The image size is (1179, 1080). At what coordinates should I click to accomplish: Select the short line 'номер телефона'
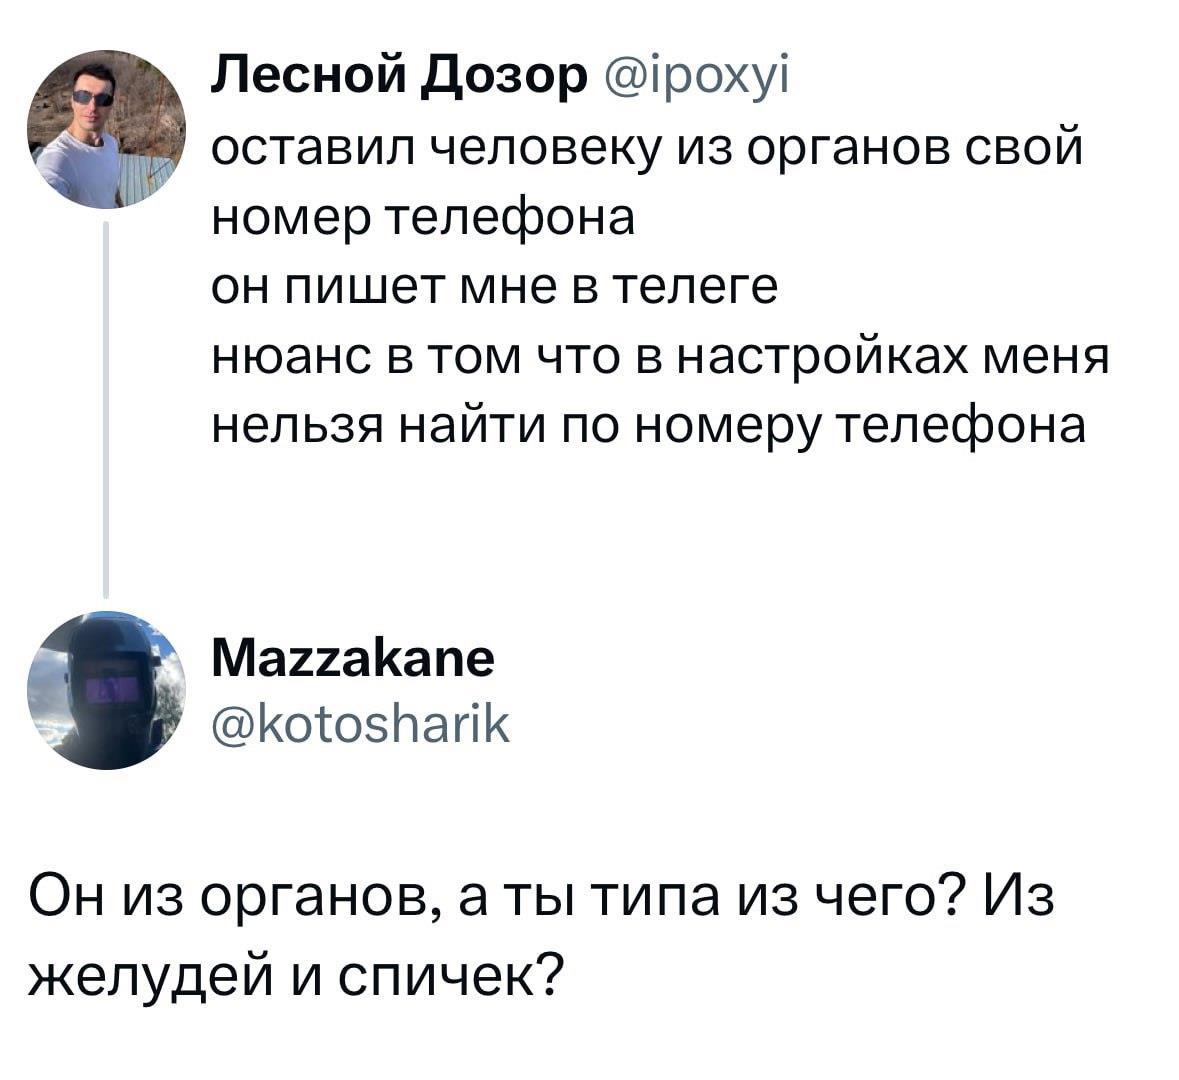click(424, 218)
